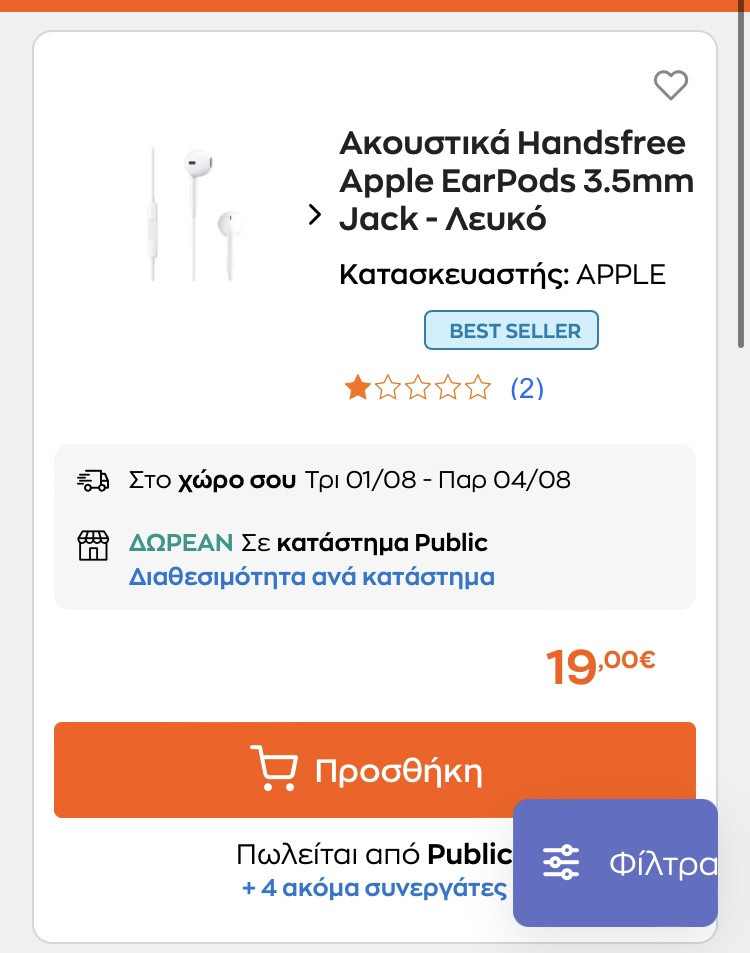Click the filter sliders icon
The image size is (750, 953).
coord(561,862)
